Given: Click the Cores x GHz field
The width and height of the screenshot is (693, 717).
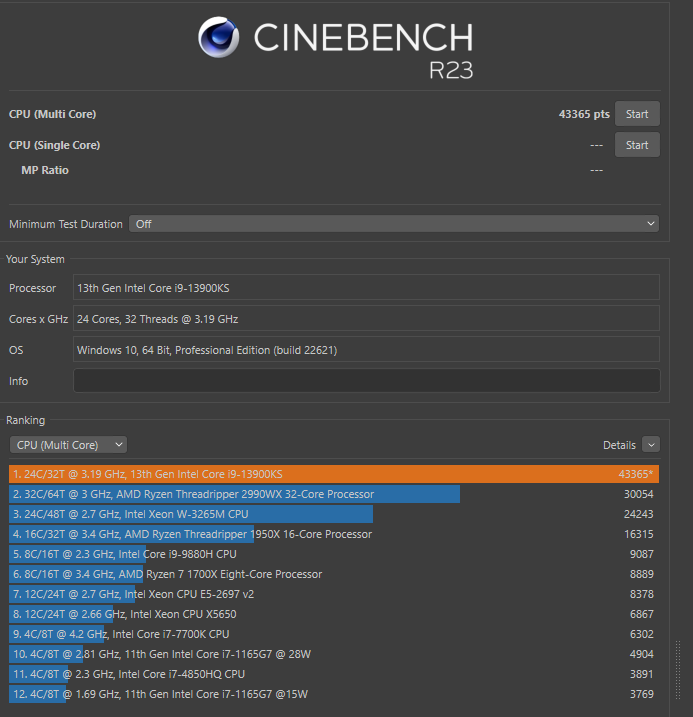Looking at the screenshot, I should coord(366,319).
